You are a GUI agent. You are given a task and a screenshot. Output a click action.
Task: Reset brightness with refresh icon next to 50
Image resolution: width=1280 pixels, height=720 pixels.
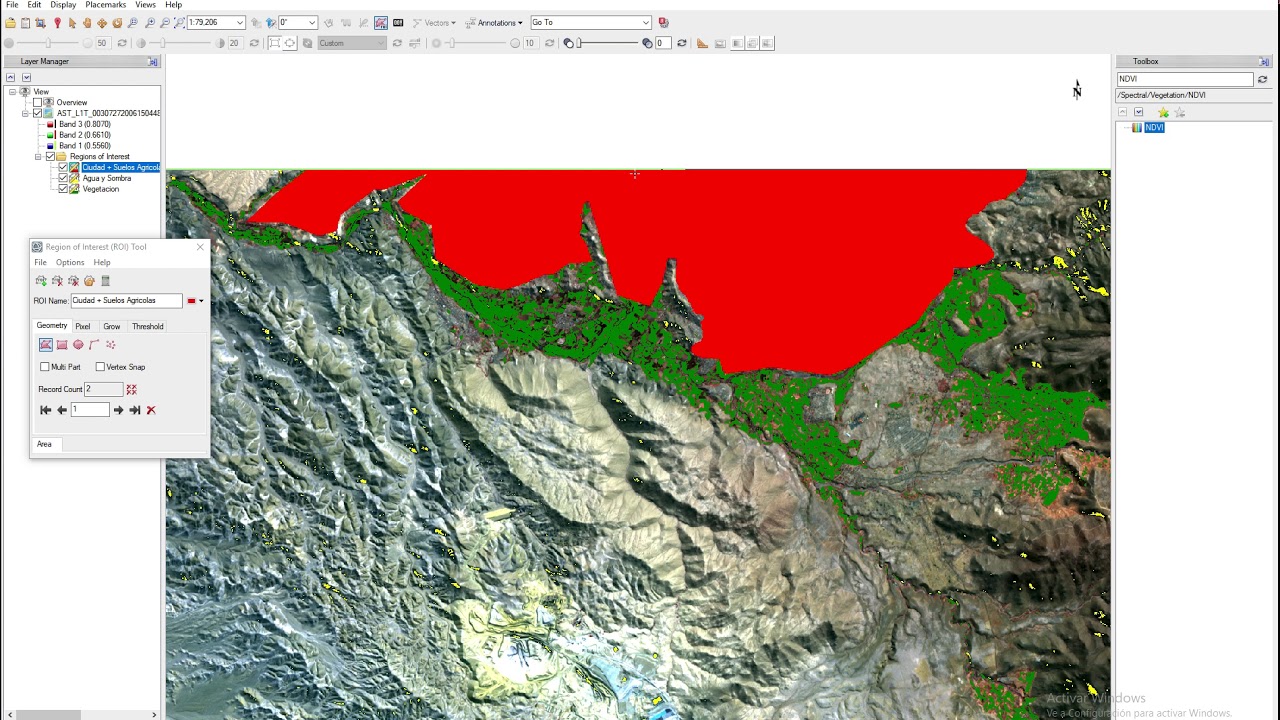pyautogui.click(x=122, y=43)
